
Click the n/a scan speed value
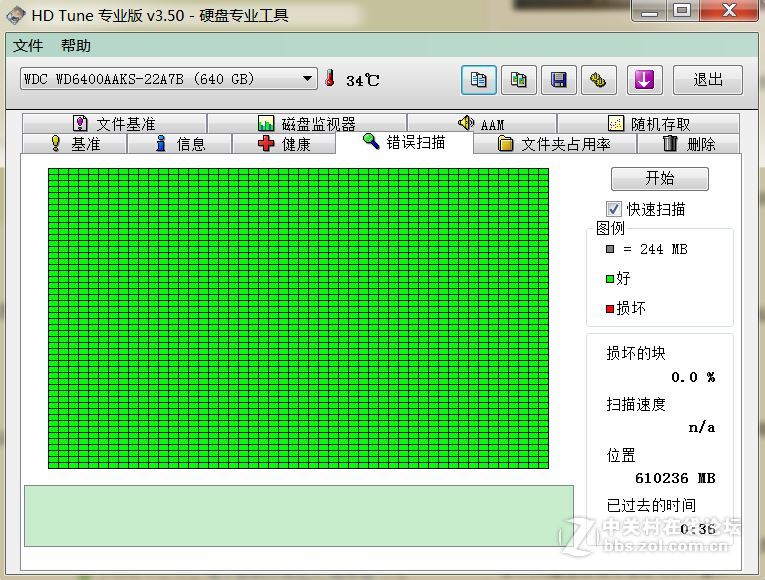pos(702,428)
